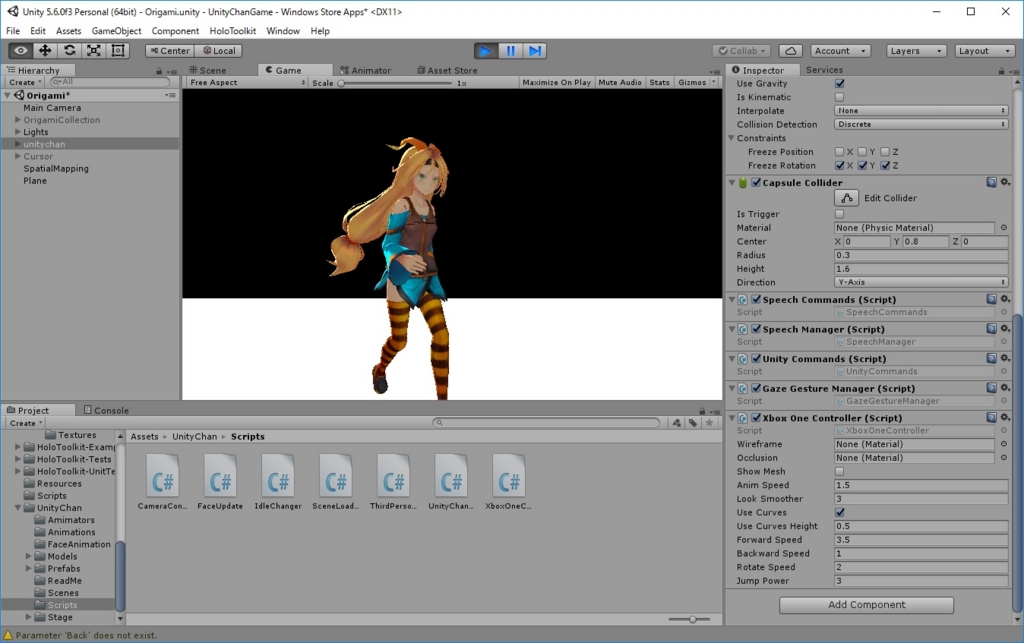Pick Wireframe material object selector

pyautogui.click(x=1004, y=444)
